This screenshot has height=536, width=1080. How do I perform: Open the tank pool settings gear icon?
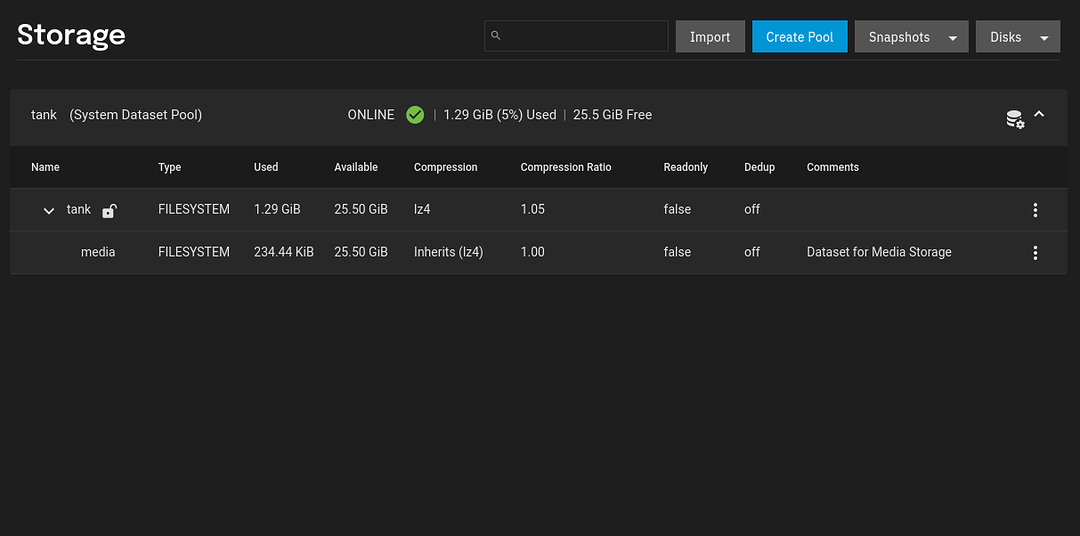[1015, 118]
